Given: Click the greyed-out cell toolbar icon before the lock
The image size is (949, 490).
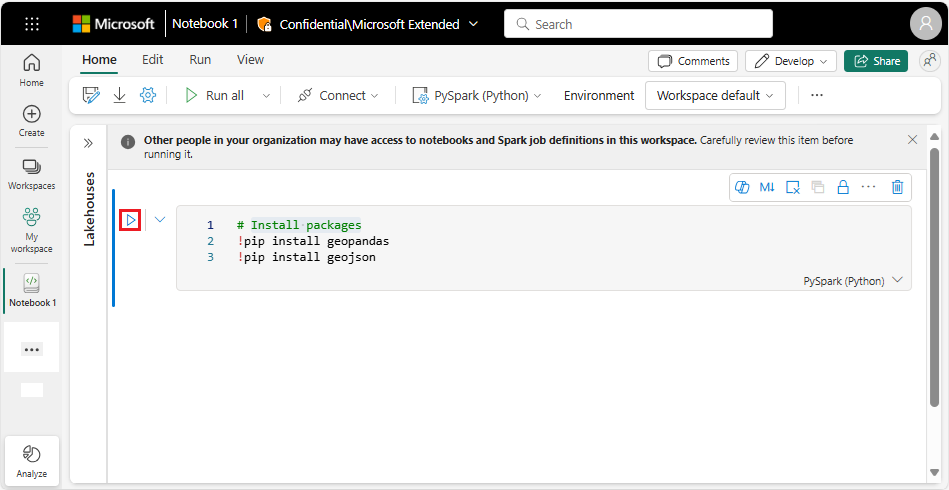Looking at the screenshot, I should tap(818, 187).
